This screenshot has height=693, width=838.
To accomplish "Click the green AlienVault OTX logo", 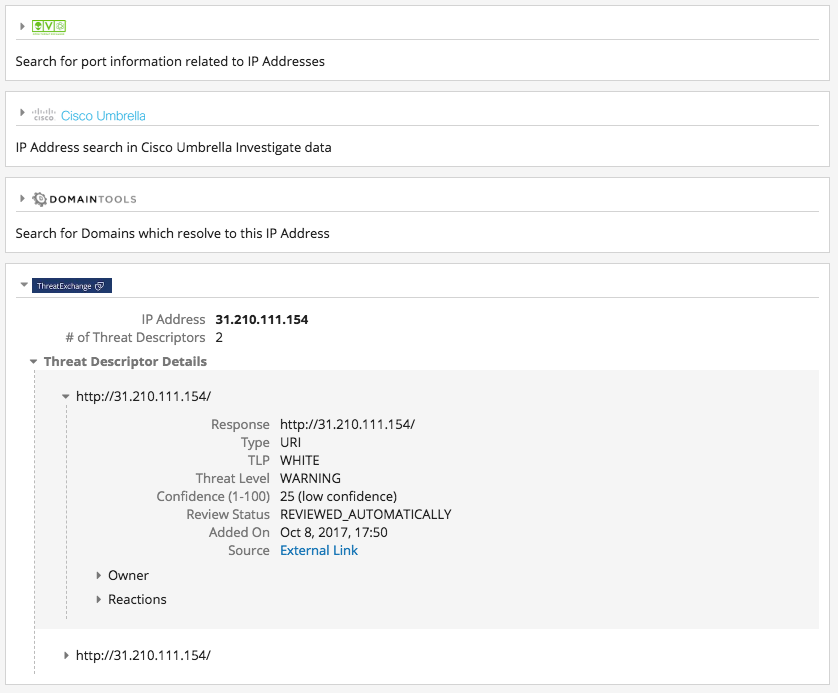I will click(x=49, y=26).
